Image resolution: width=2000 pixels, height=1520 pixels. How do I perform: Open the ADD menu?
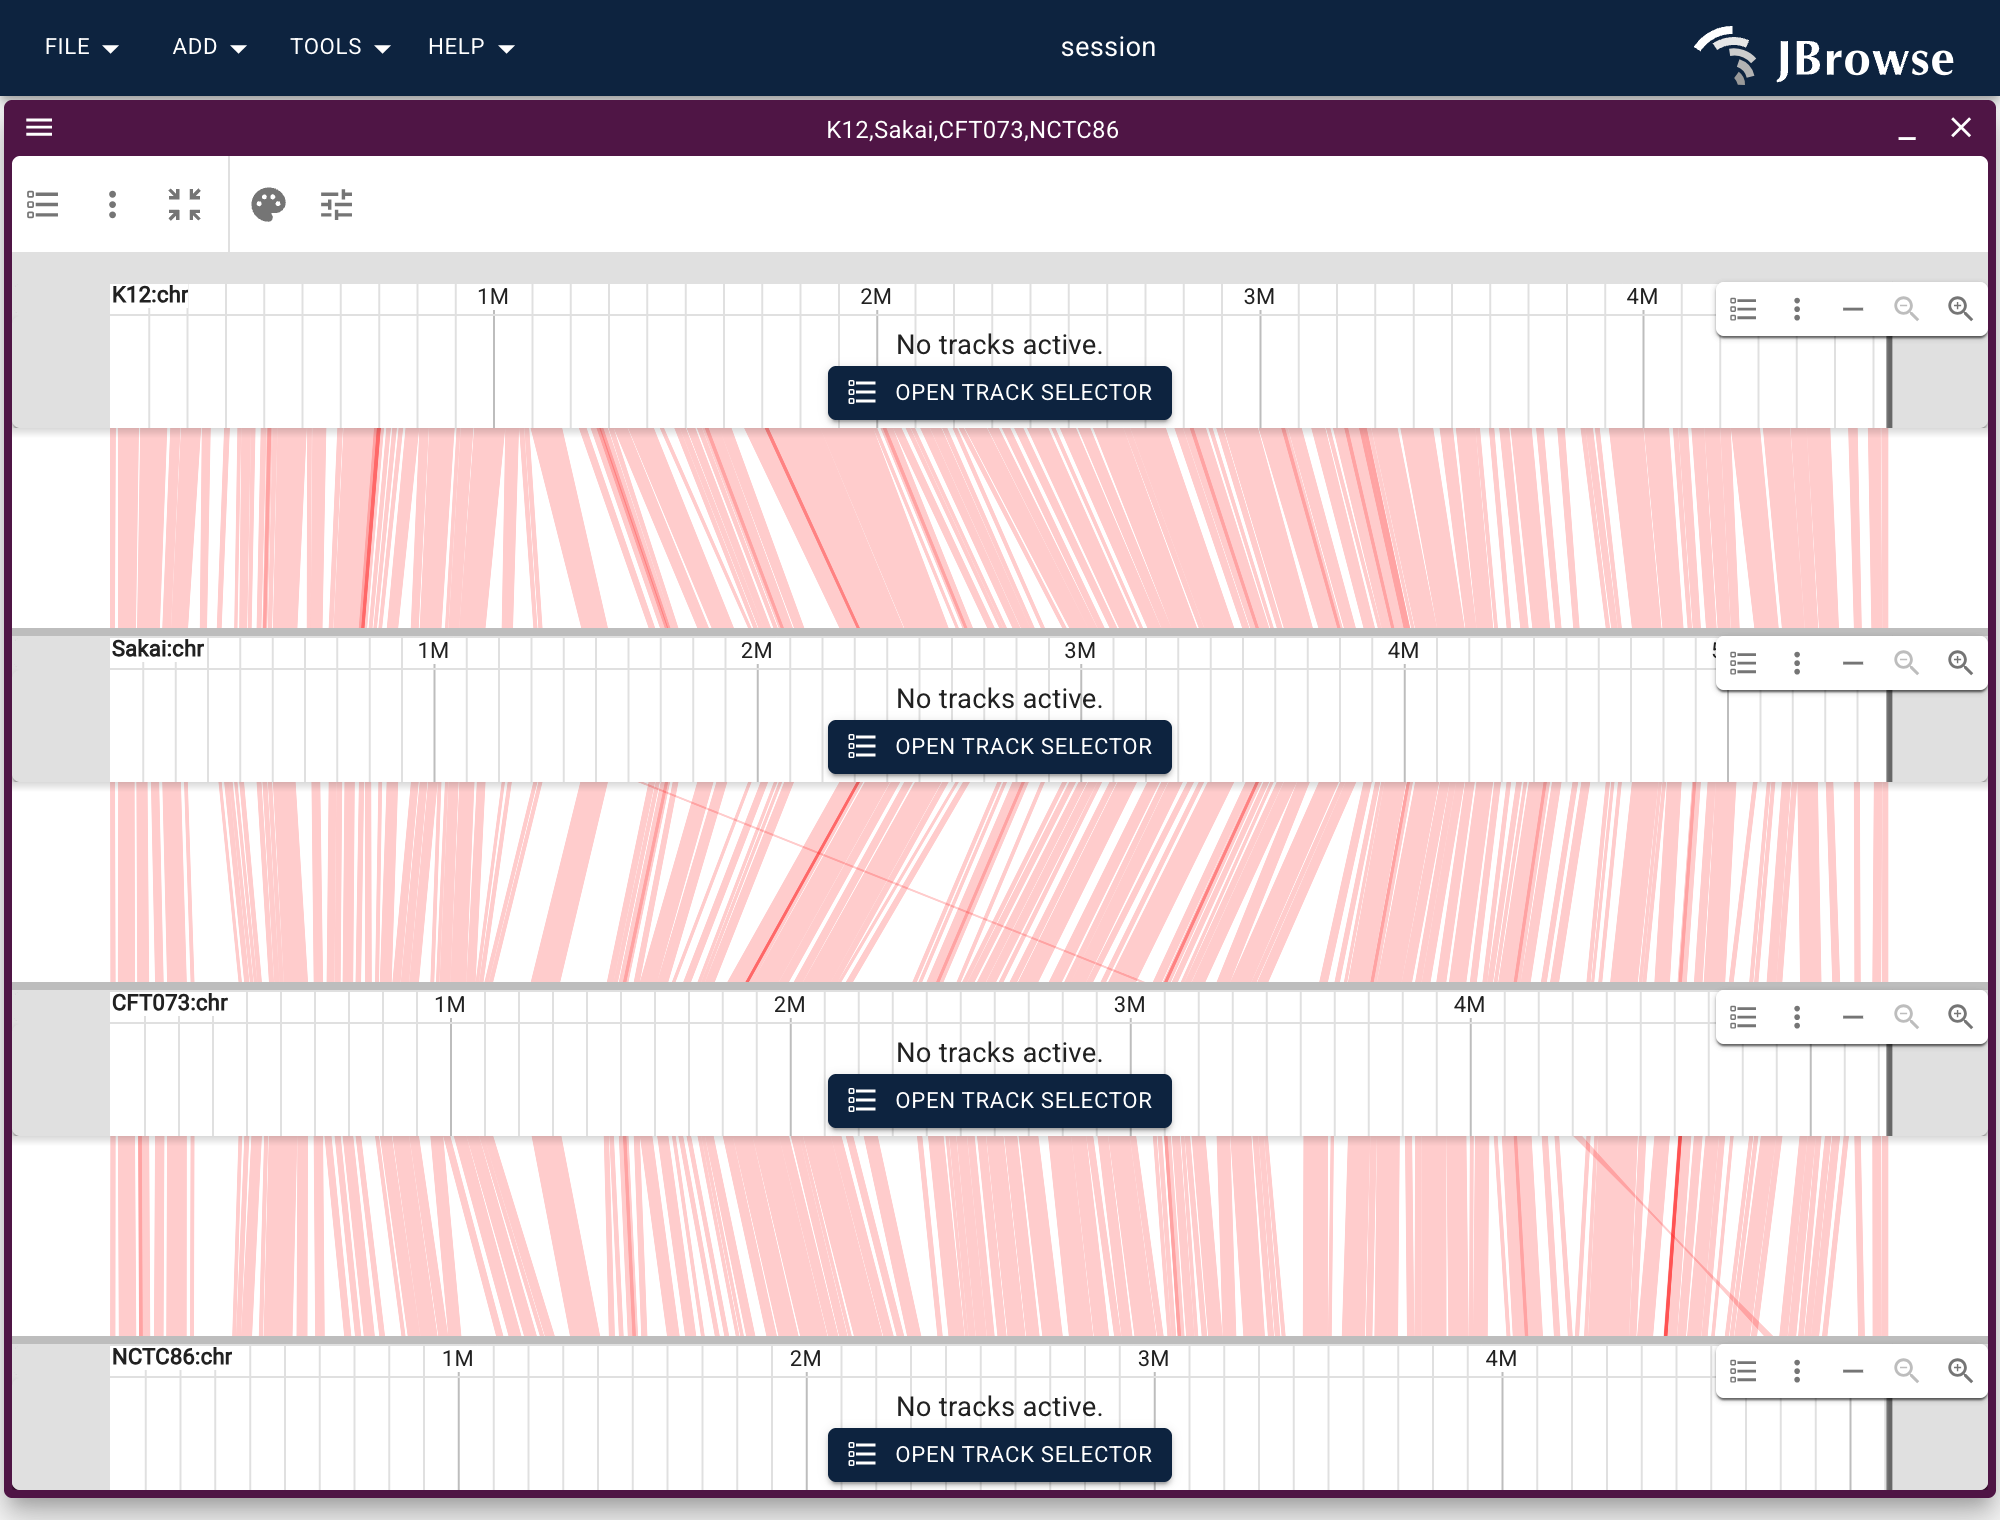[209, 47]
